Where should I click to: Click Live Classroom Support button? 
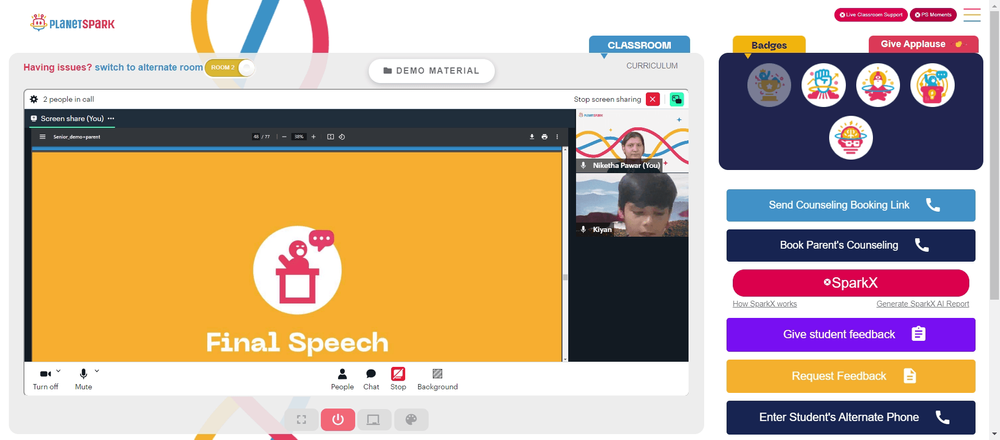pos(871,15)
